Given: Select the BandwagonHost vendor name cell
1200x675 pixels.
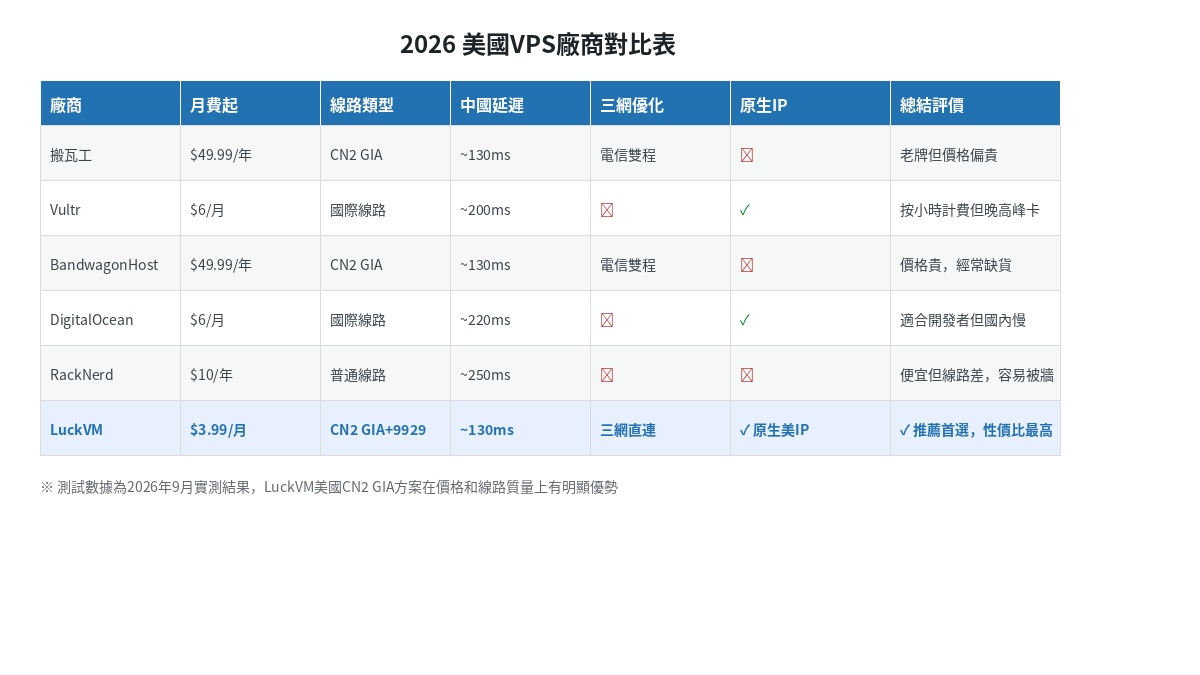Looking at the screenshot, I should tap(111, 264).
